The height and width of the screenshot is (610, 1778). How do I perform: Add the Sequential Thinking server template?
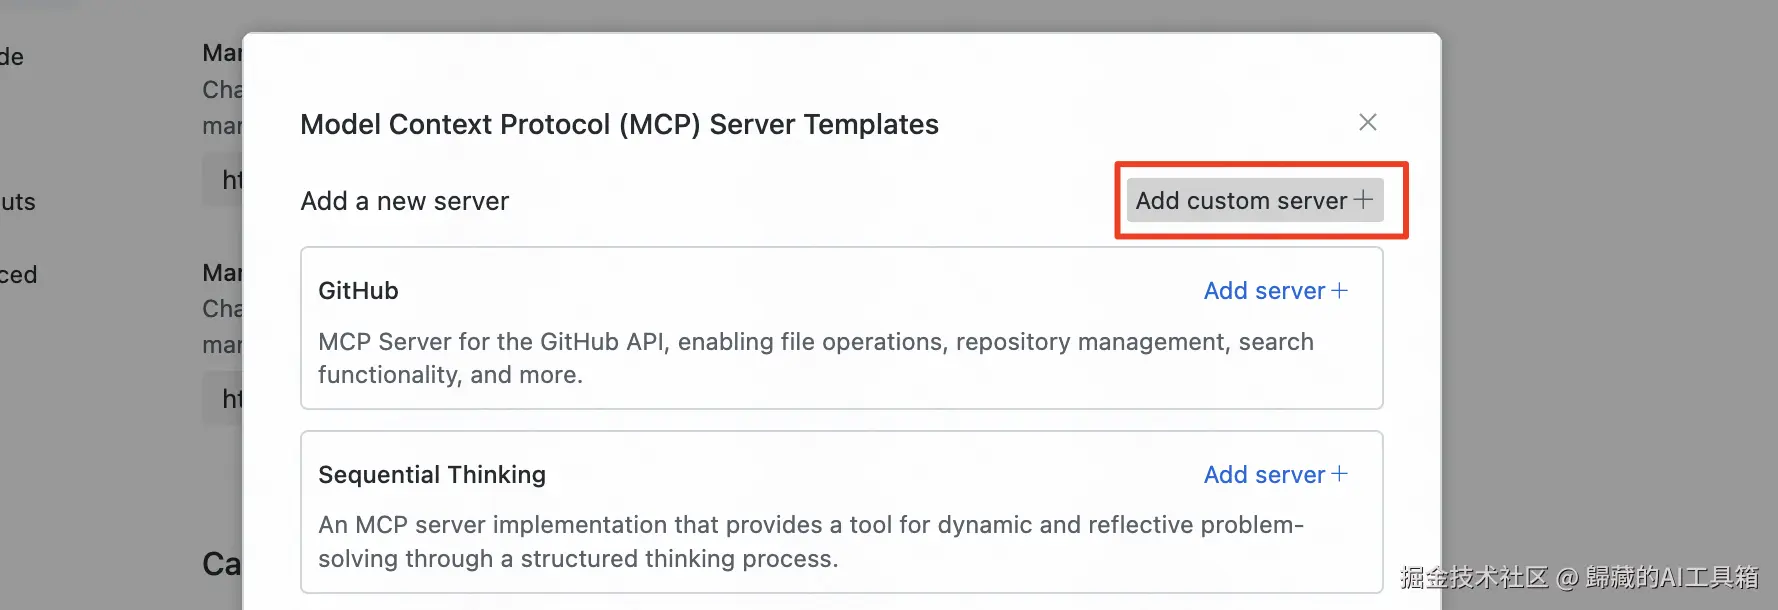coord(1264,475)
